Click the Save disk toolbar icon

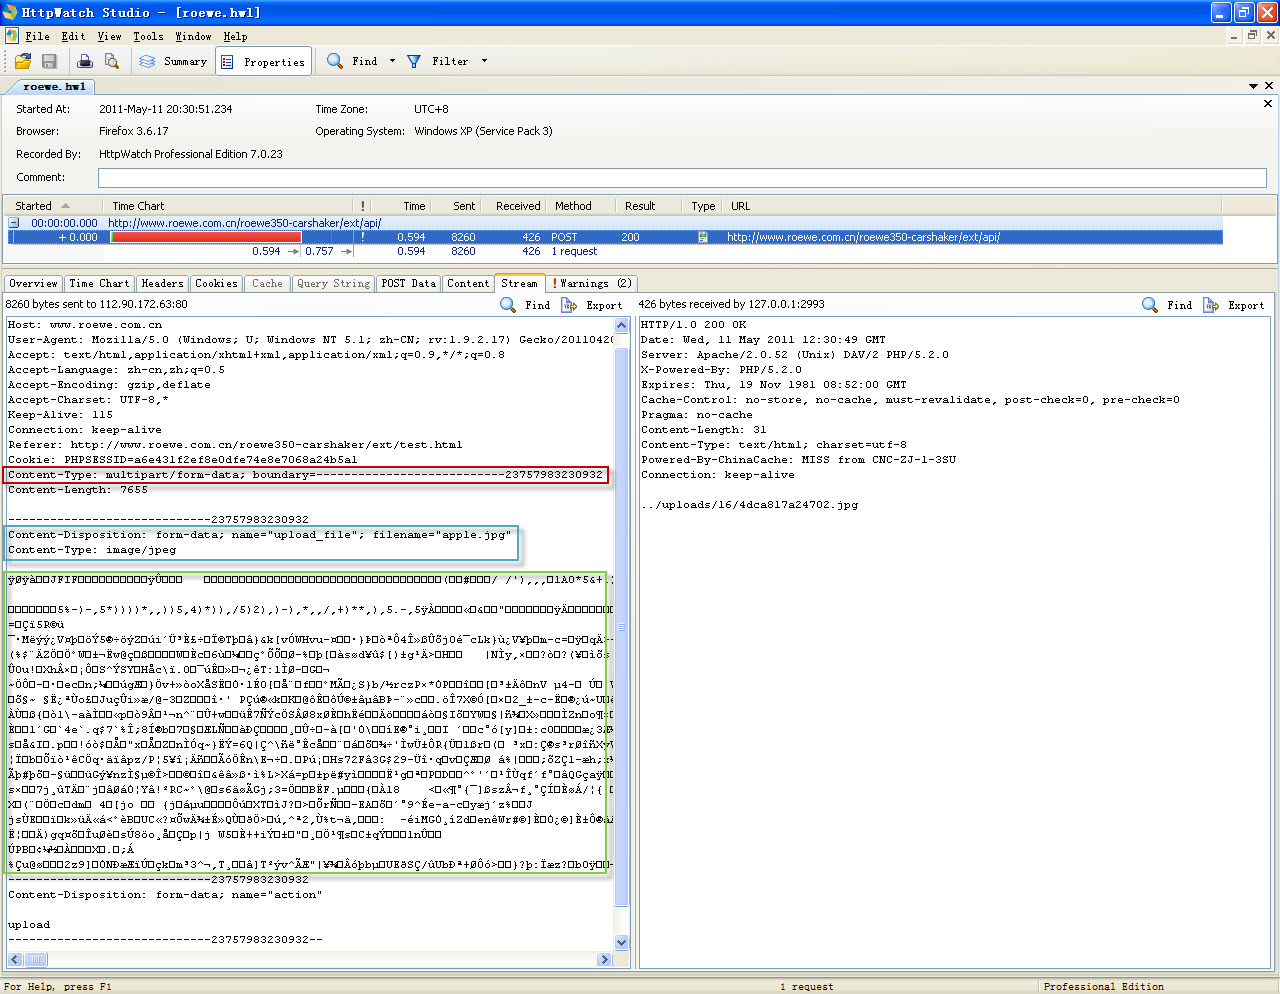click(x=47, y=61)
